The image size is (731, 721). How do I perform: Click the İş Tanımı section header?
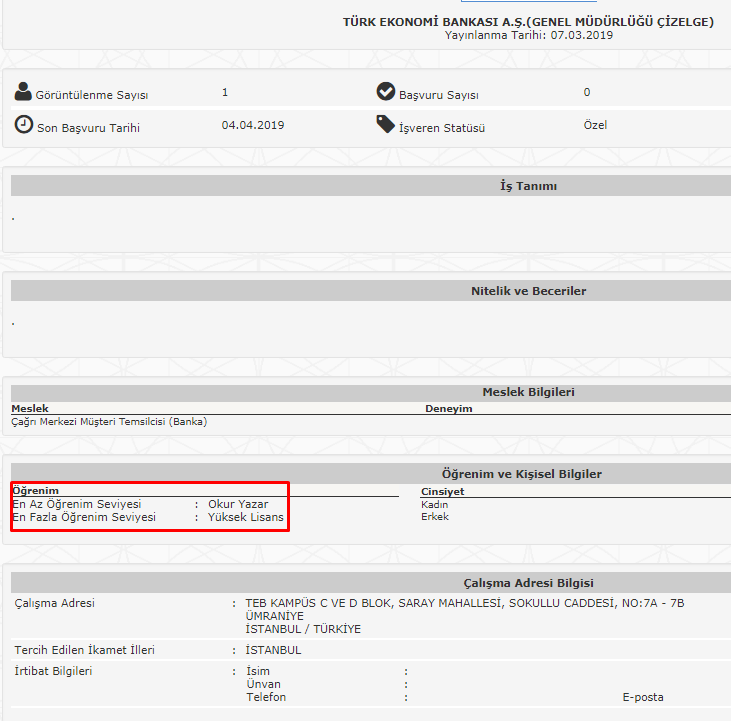529,186
